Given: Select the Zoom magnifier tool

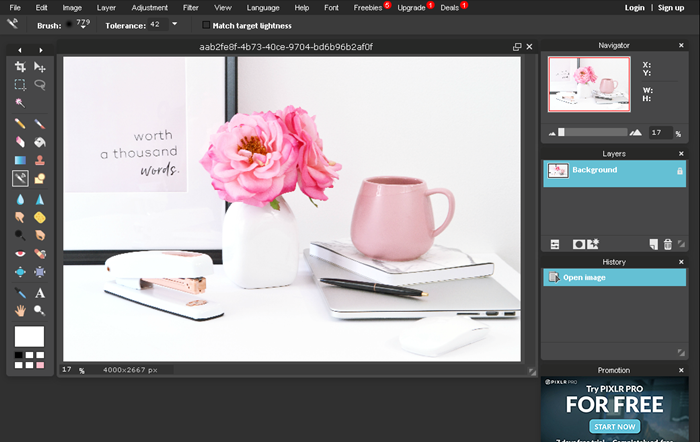Looking at the screenshot, I should tap(40, 310).
